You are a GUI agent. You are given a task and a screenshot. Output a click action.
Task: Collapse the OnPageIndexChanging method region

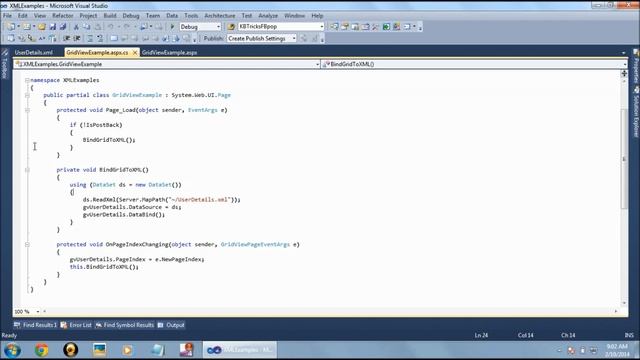(x=27, y=244)
